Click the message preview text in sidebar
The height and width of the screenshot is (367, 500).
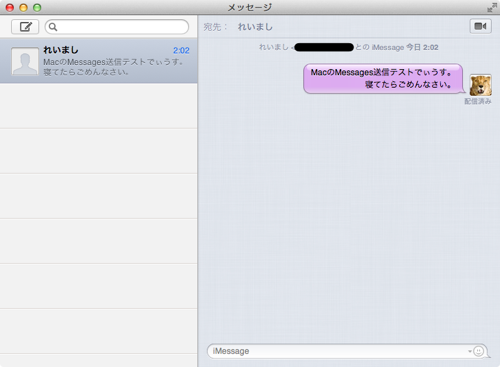pos(113,67)
